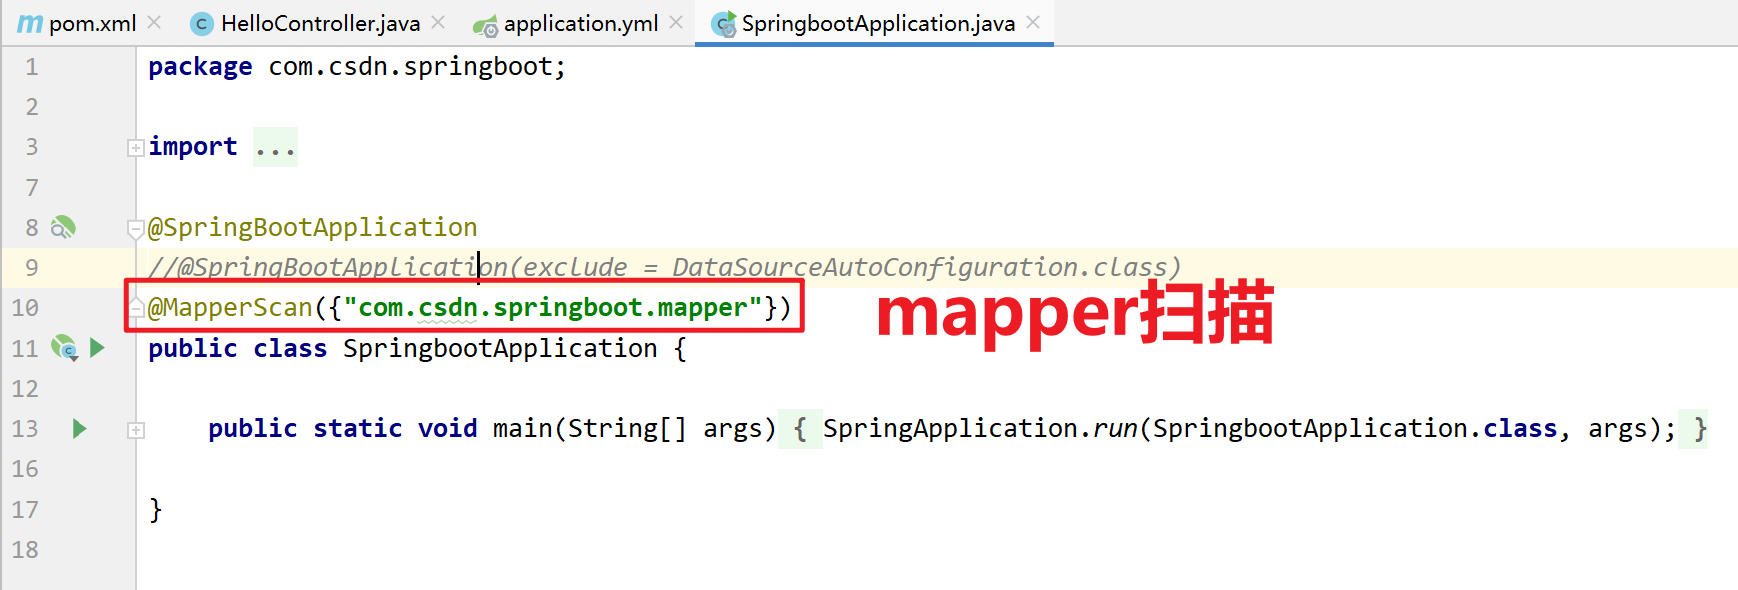Click the Spring bean gutter icon on line 11
Image resolution: width=1738 pixels, height=590 pixels.
pos(65,348)
